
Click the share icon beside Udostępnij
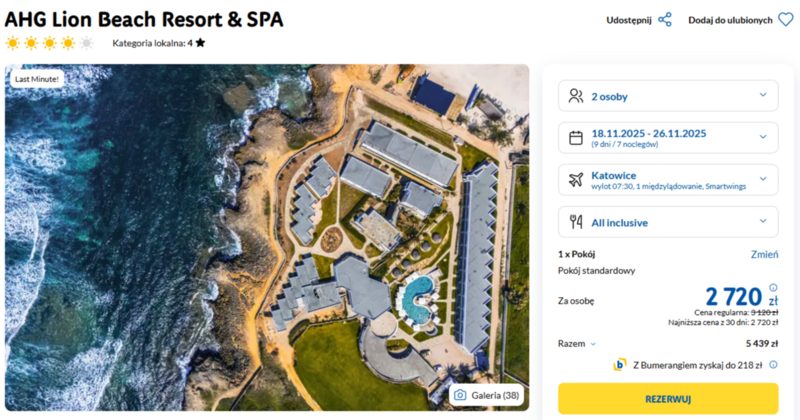pos(665,19)
